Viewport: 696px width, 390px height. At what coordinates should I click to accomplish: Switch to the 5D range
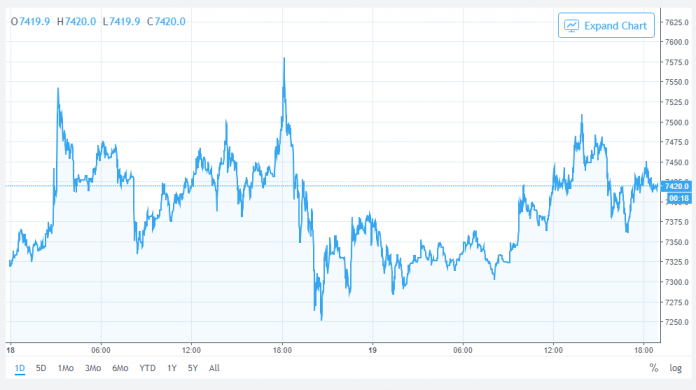41,368
